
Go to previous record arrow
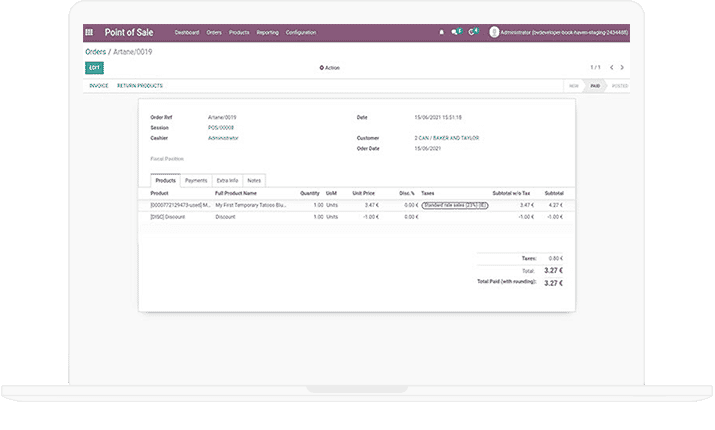pyautogui.click(x=611, y=68)
